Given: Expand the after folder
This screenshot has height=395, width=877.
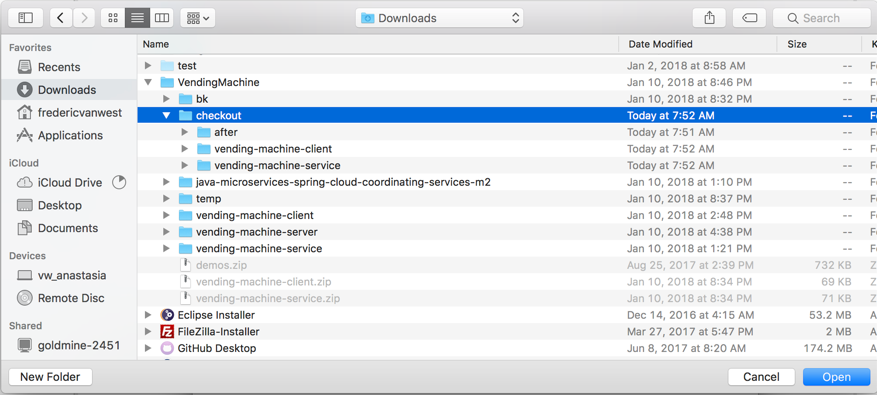Looking at the screenshot, I should [x=185, y=132].
